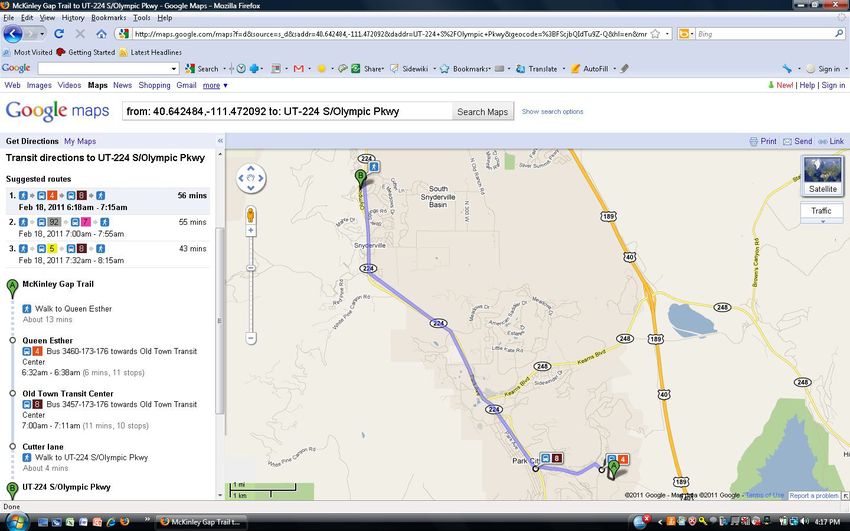
Task: Click Report a problem link on map
Action: point(814,495)
